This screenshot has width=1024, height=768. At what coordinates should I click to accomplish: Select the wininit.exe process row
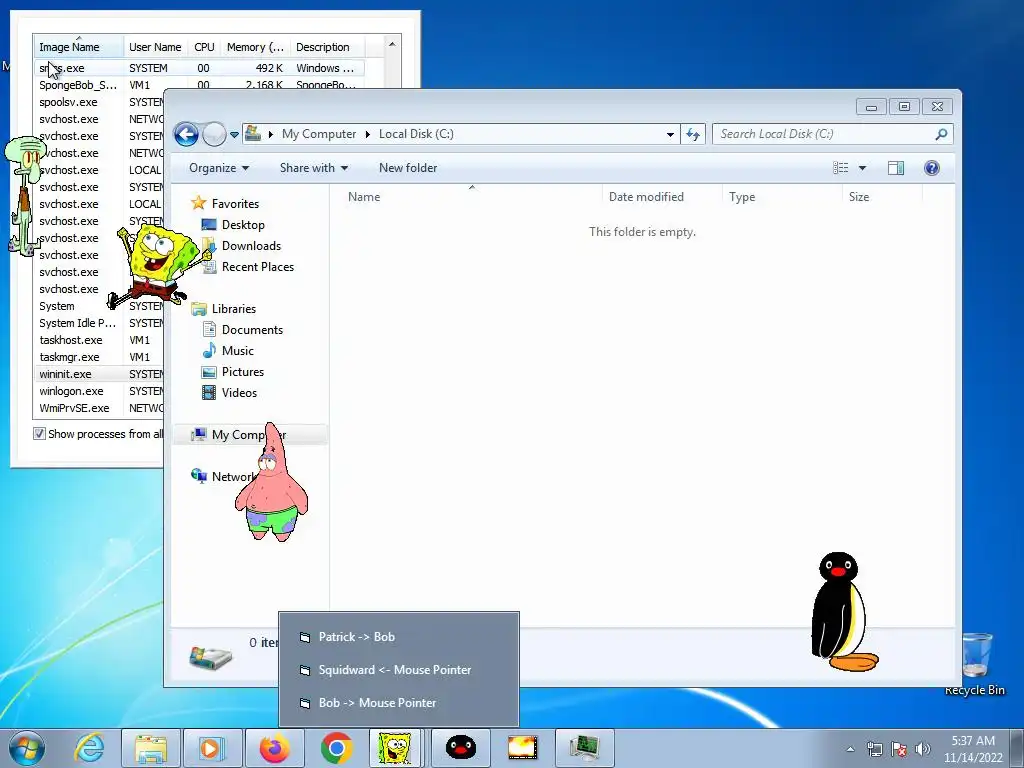click(99, 374)
